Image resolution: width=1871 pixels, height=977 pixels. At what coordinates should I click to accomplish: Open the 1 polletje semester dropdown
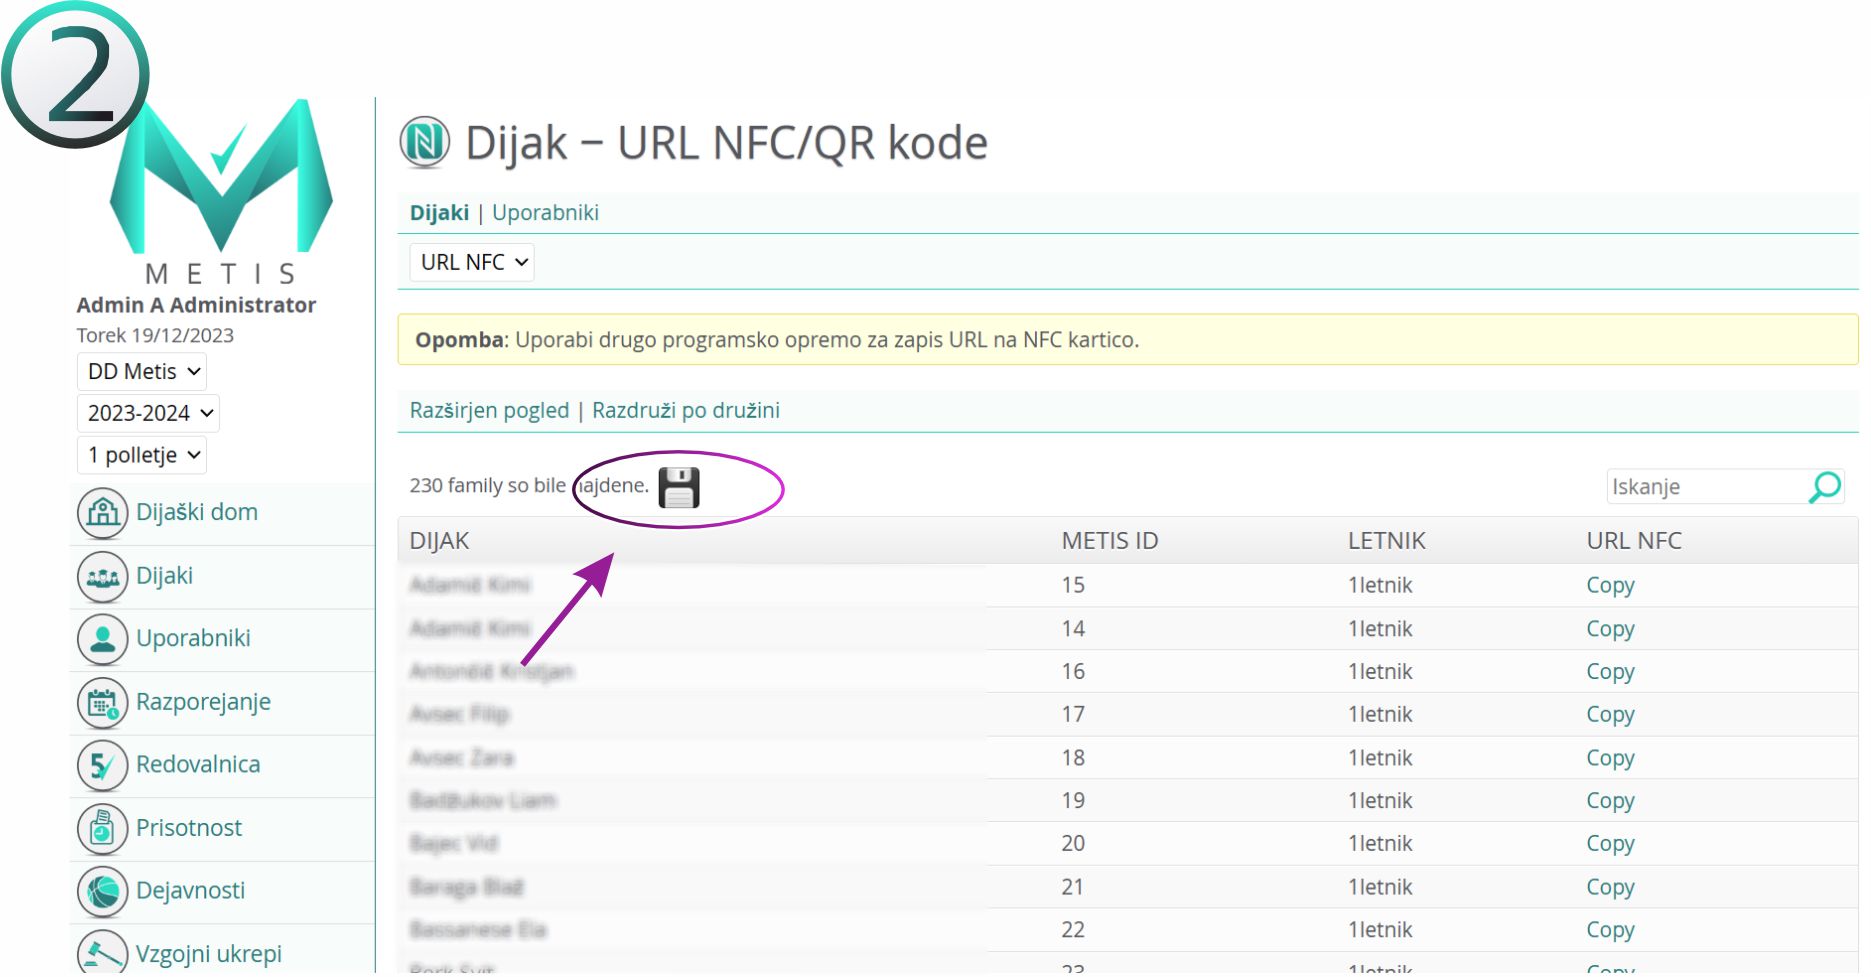(x=142, y=456)
